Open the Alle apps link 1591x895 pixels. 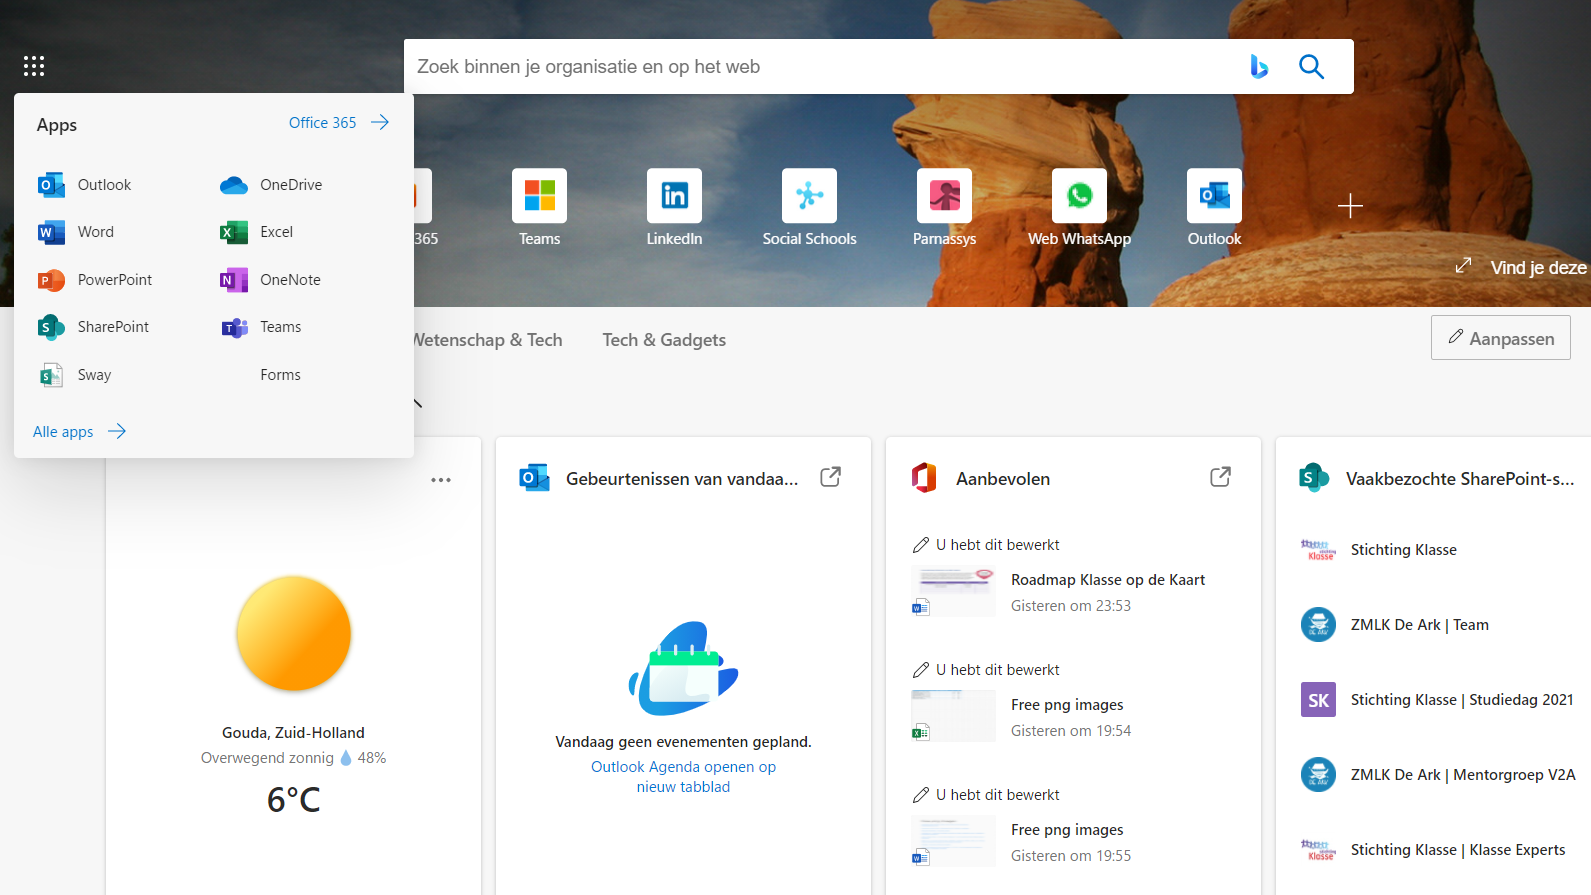pyautogui.click(x=80, y=431)
